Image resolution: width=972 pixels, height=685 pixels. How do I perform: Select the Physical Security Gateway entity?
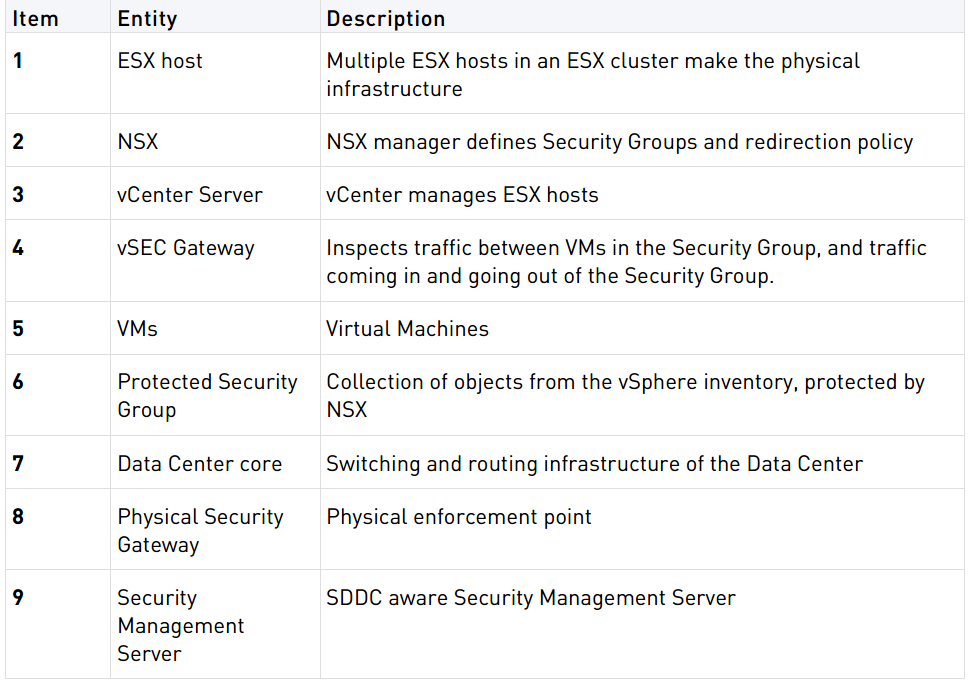[x=200, y=531]
